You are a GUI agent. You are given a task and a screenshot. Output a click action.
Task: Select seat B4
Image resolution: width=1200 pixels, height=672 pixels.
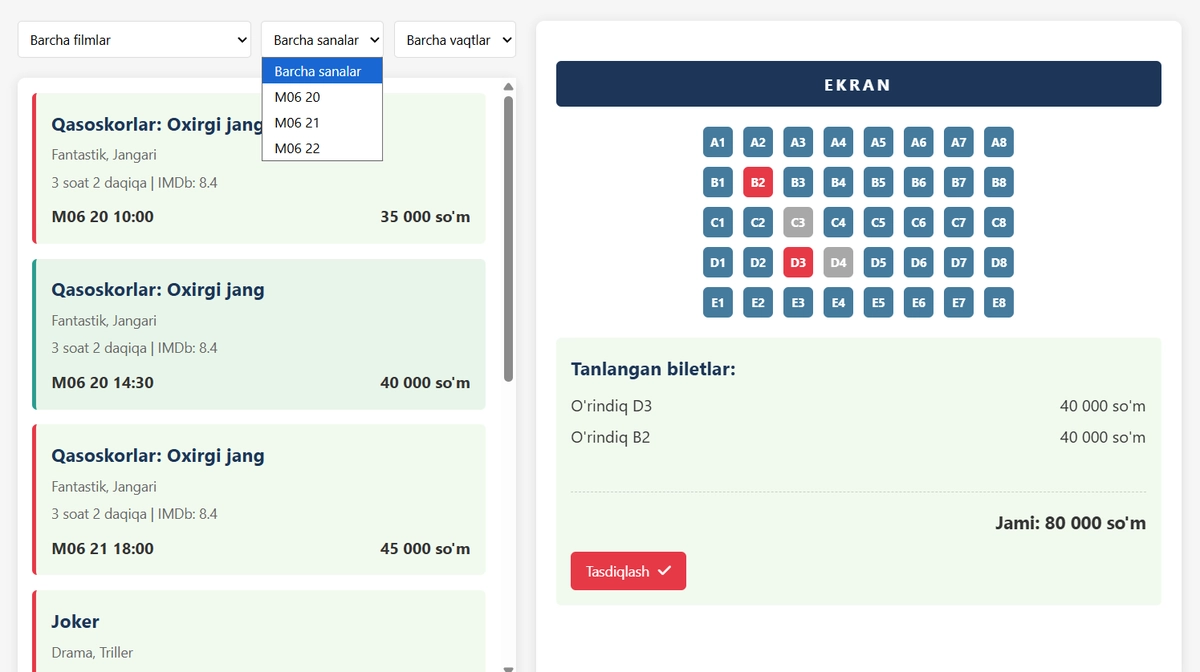coord(838,182)
